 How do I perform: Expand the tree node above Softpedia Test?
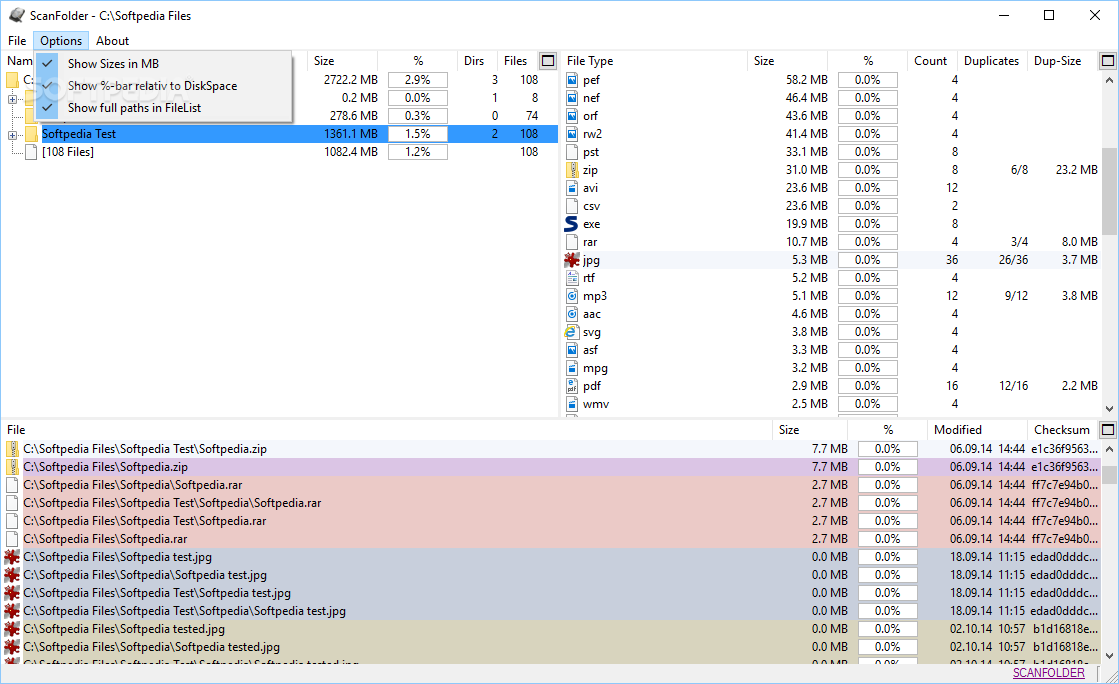coord(12,99)
